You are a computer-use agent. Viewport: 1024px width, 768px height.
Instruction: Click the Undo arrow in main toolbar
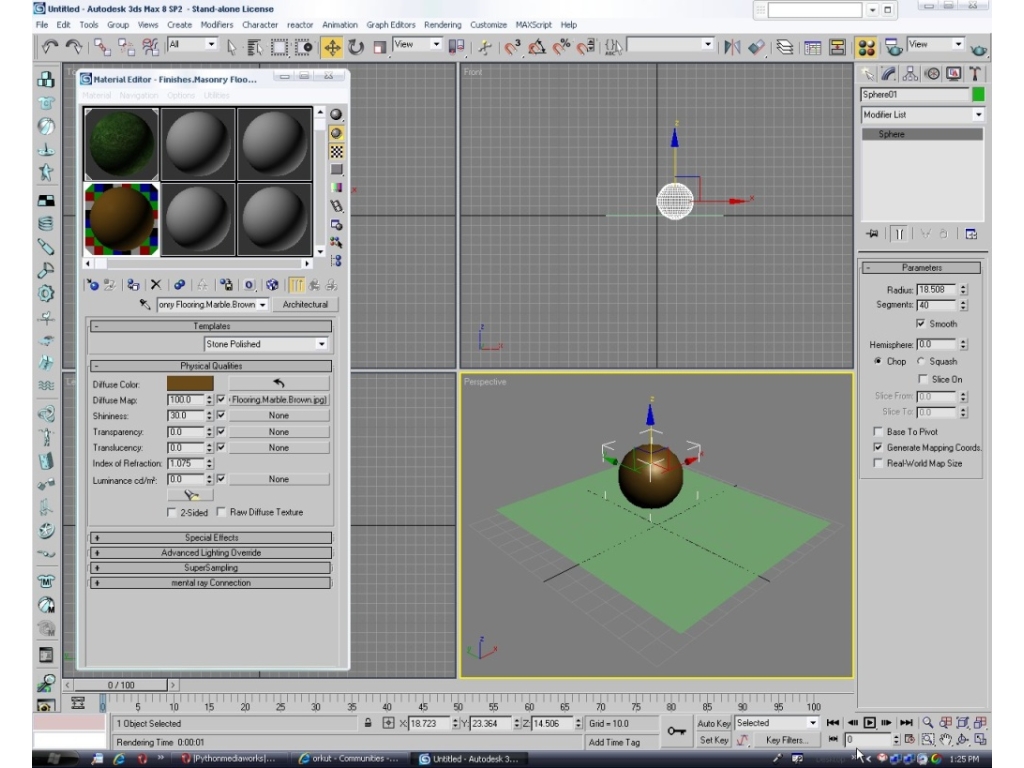(50, 46)
